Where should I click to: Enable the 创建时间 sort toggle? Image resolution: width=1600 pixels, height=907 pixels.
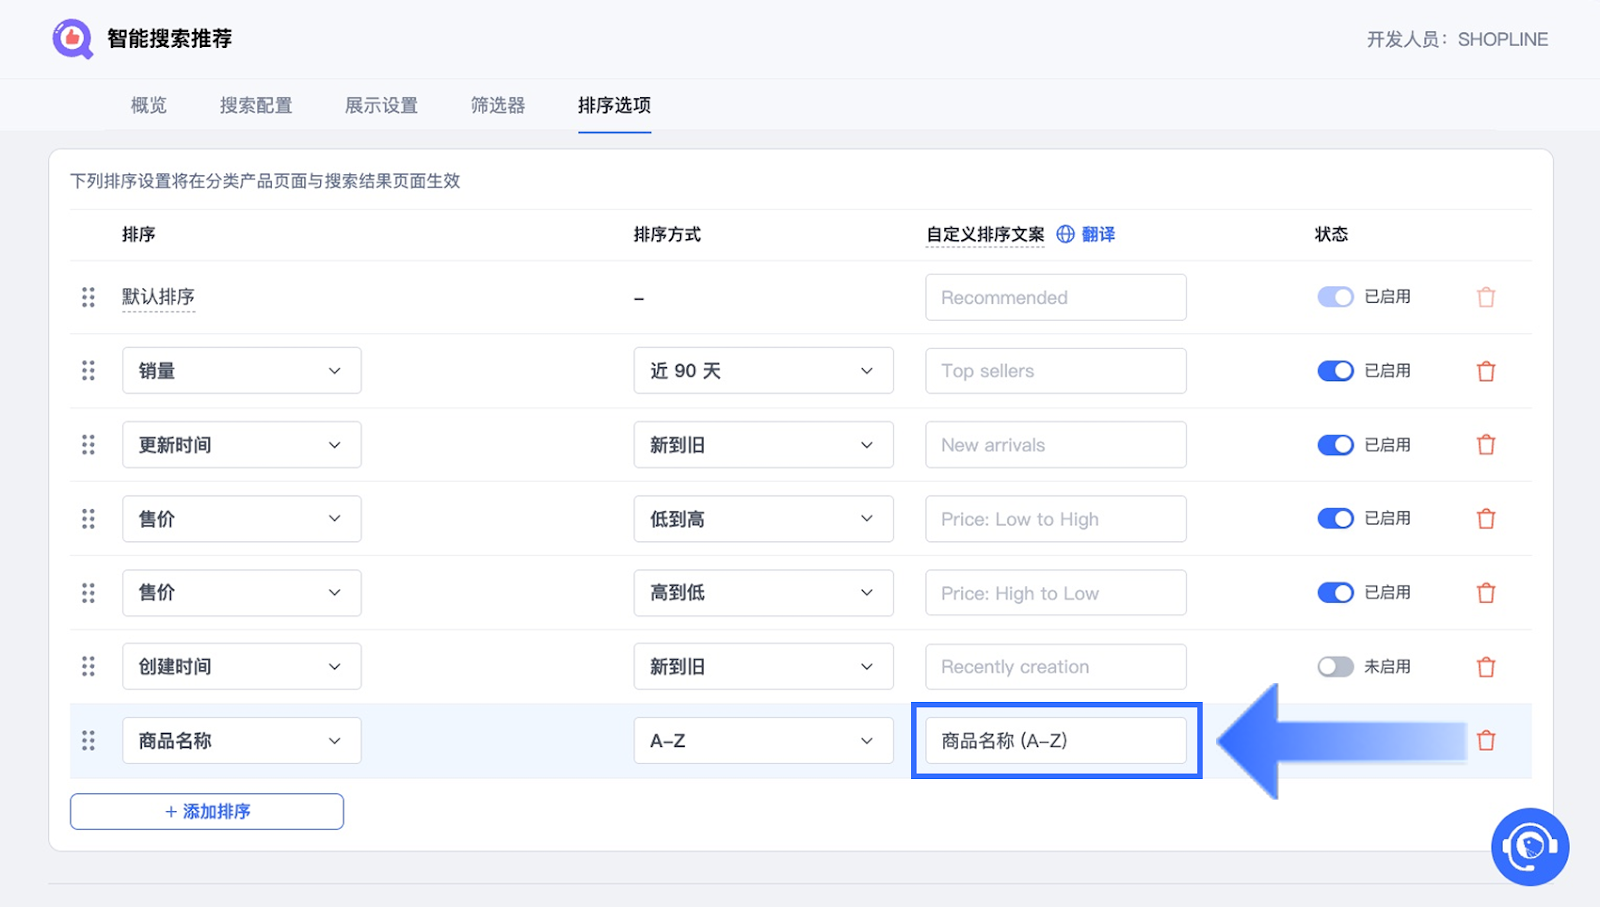click(1335, 667)
